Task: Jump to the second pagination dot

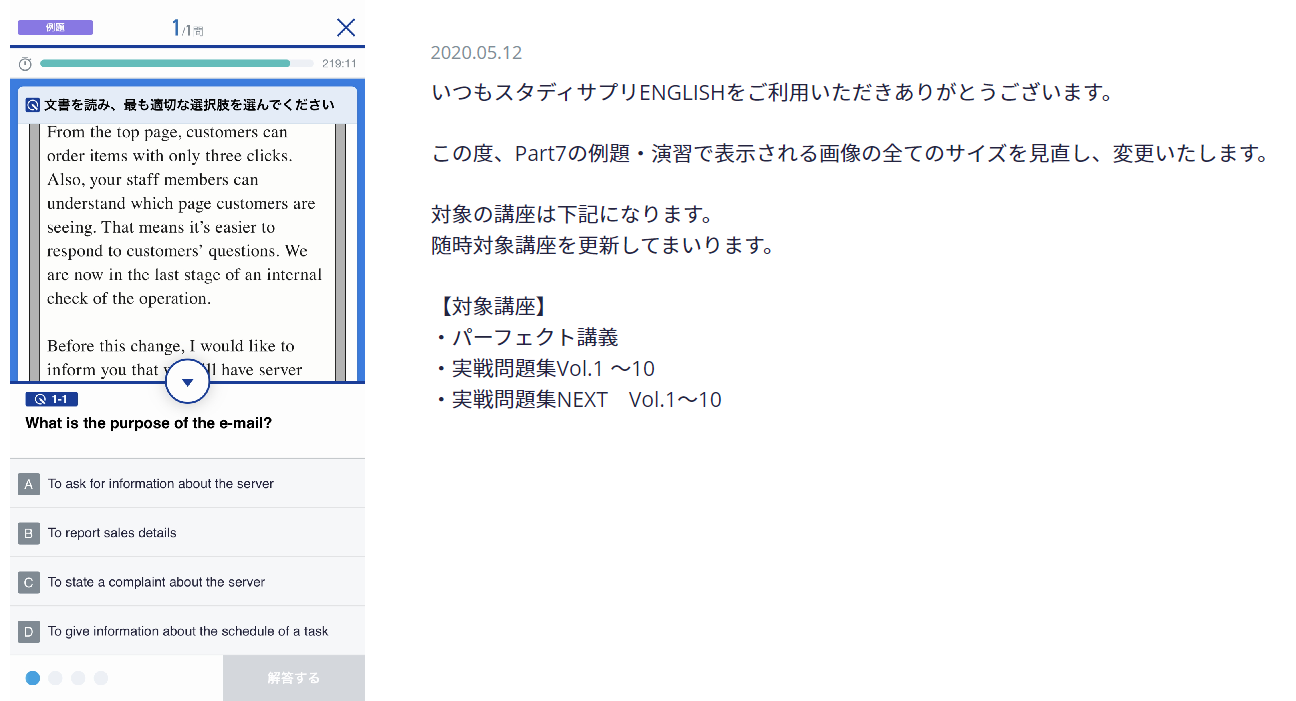Action: 55,678
